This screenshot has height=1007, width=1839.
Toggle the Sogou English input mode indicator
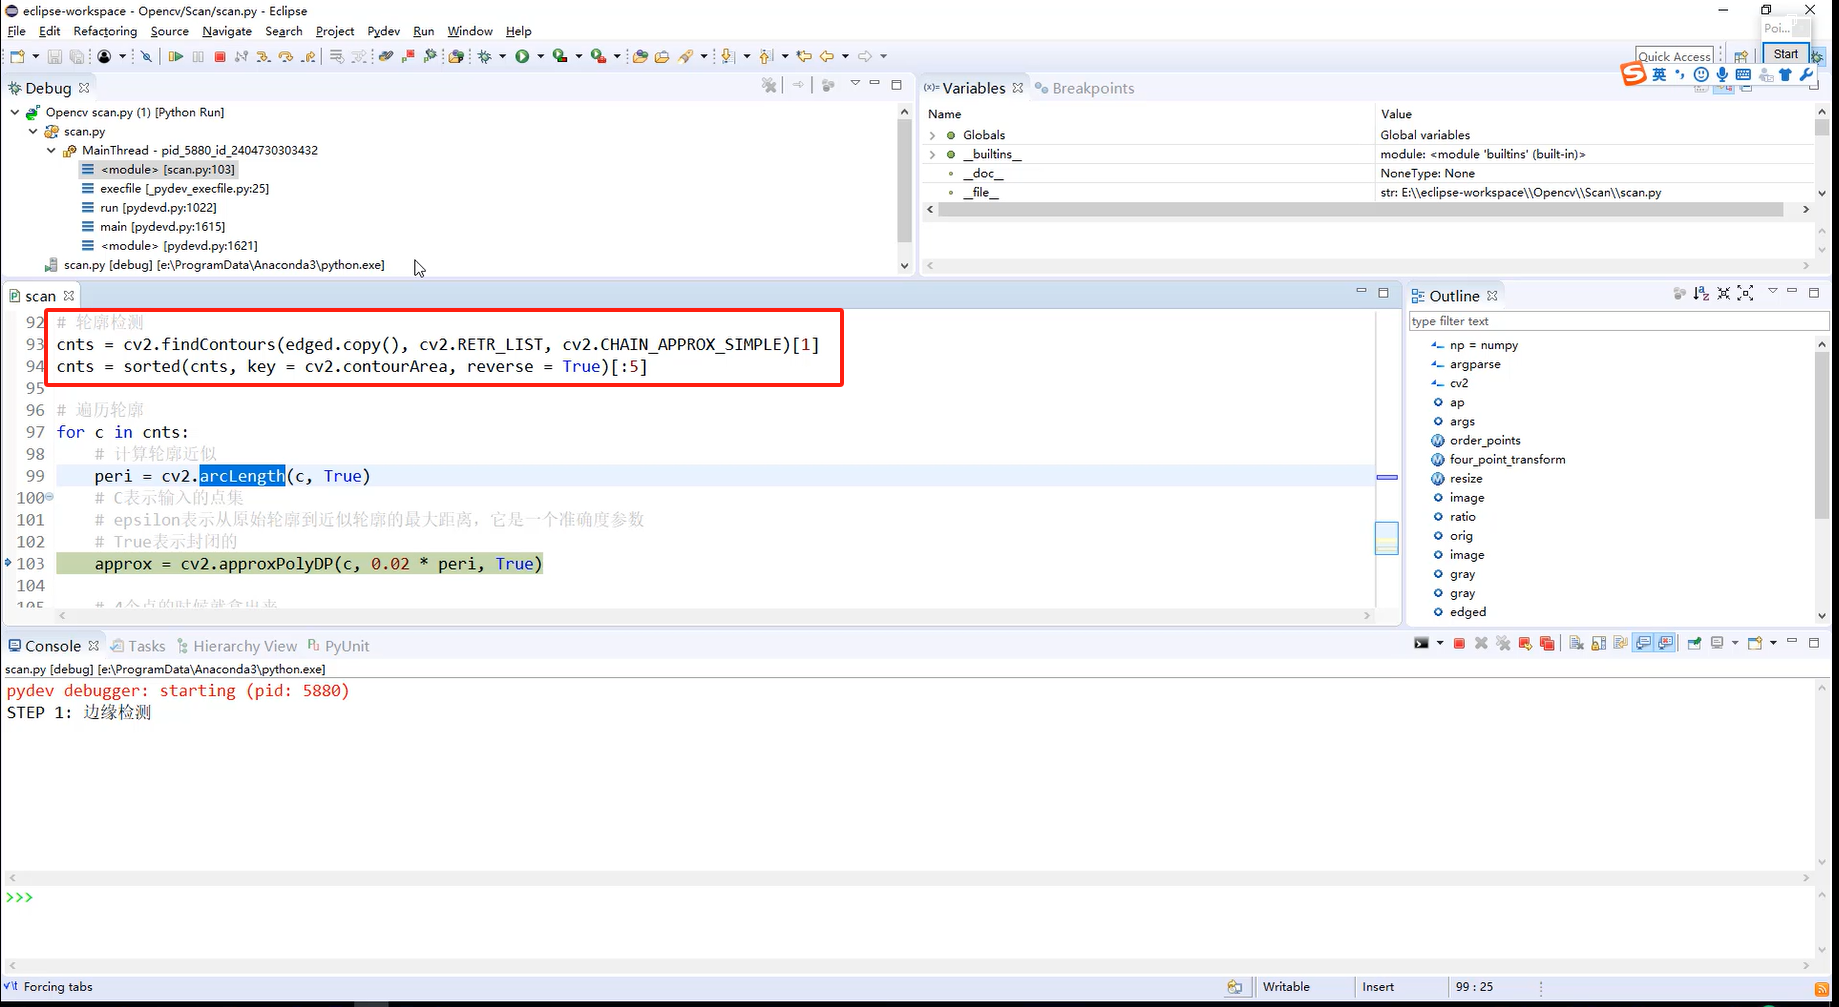tap(1659, 75)
